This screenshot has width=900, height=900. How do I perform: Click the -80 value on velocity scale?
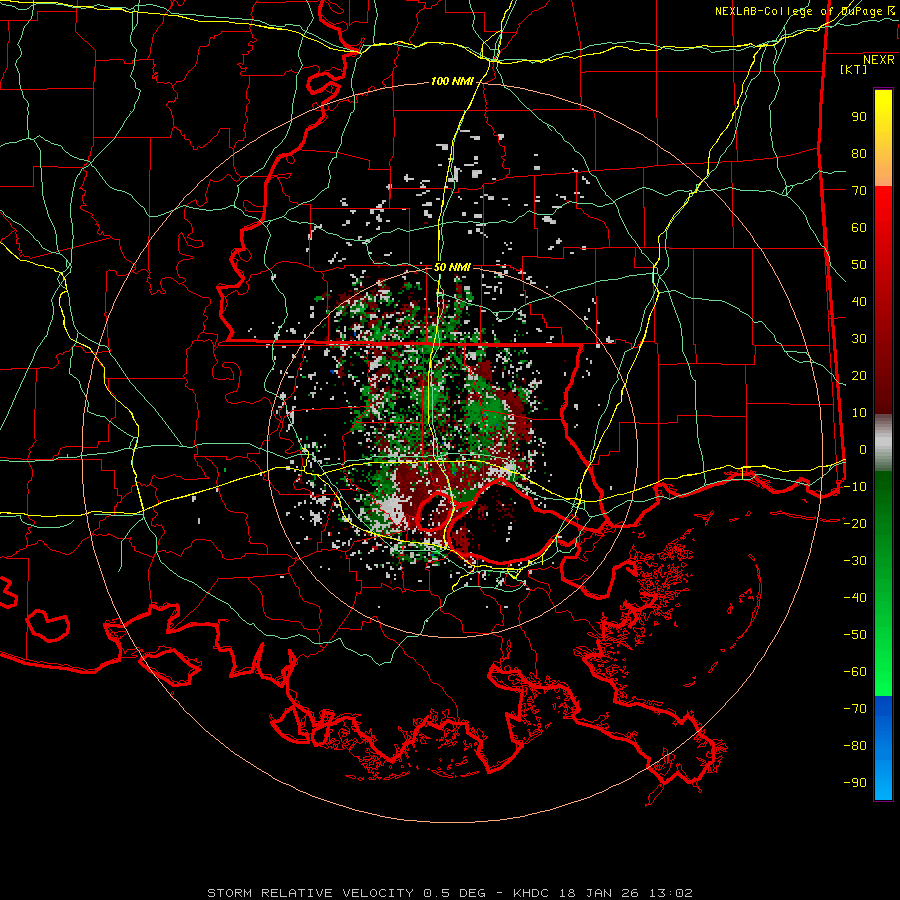tap(855, 746)
